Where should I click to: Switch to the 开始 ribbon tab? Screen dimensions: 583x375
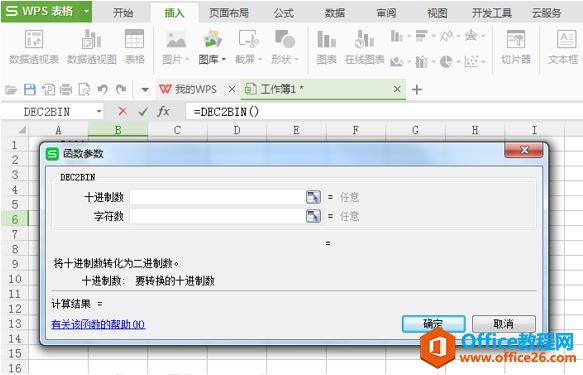pos(123,13)
